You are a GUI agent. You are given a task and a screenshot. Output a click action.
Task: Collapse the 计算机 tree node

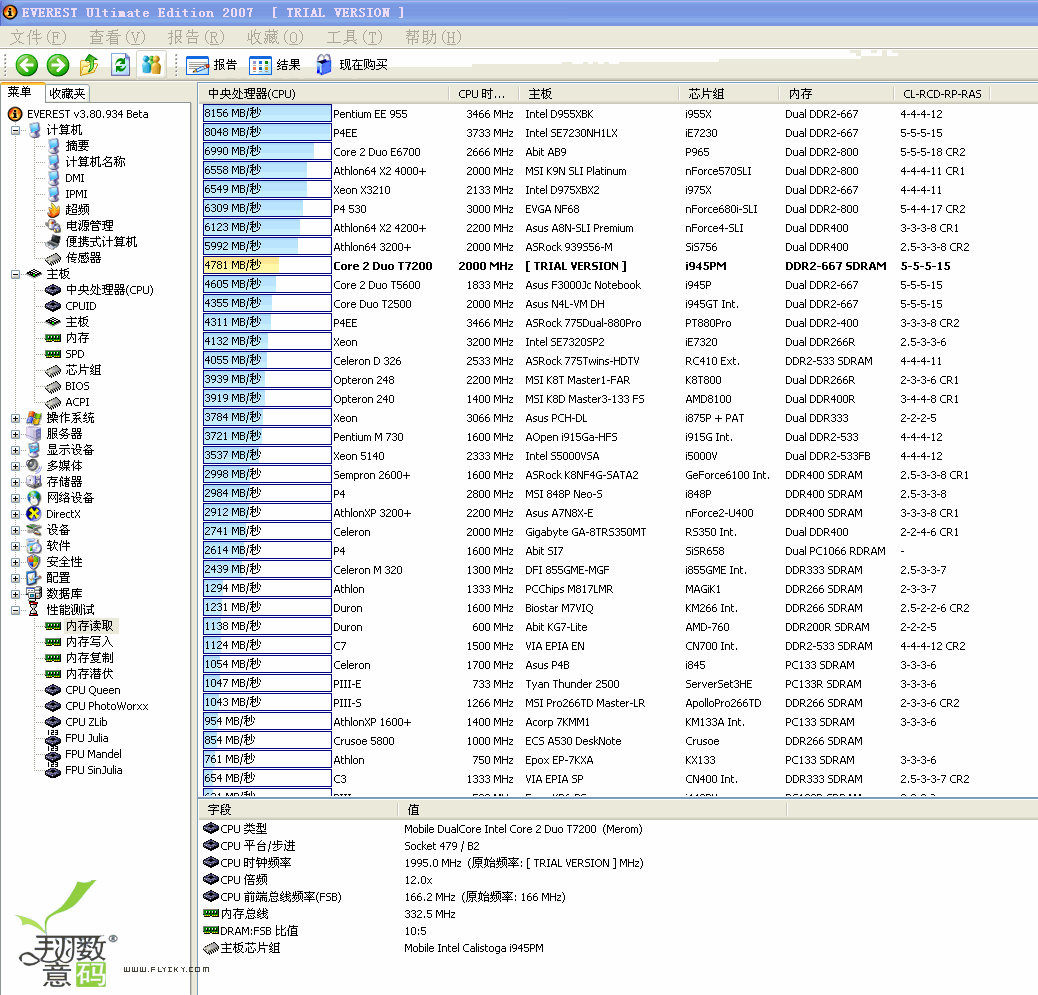[x=15, y=130]
